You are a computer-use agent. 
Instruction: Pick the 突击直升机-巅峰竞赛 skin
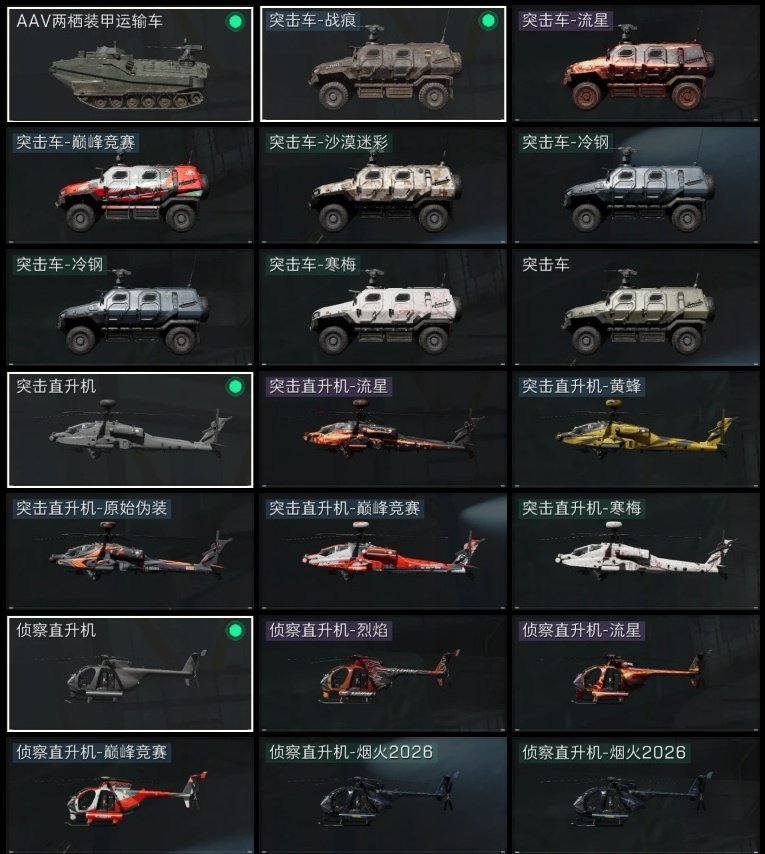coord(383,552)
